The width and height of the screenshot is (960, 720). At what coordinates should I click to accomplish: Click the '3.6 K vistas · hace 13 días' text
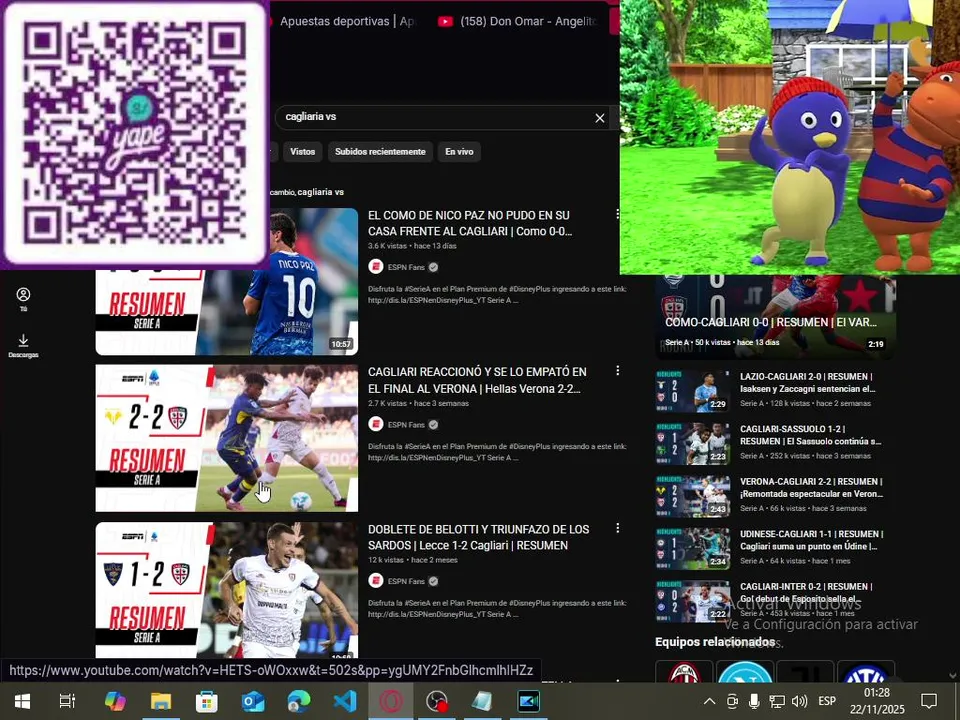point(412,246)
